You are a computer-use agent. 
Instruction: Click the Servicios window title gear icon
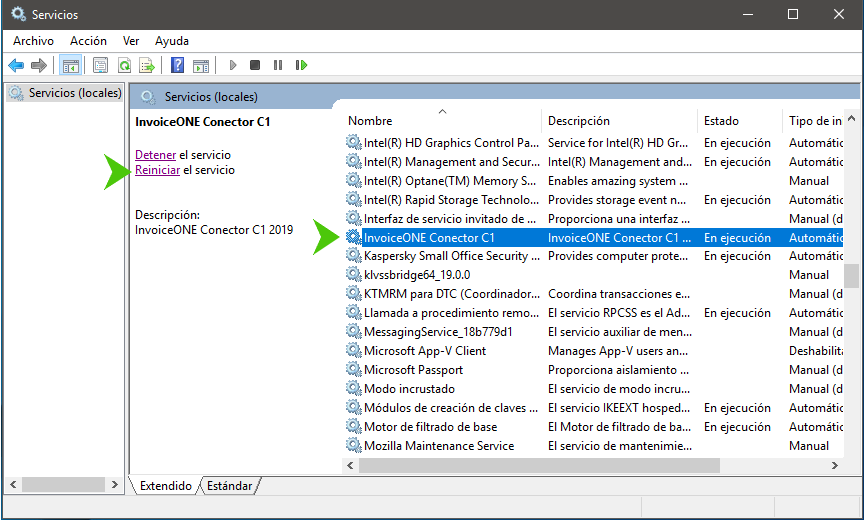[18, 14]
